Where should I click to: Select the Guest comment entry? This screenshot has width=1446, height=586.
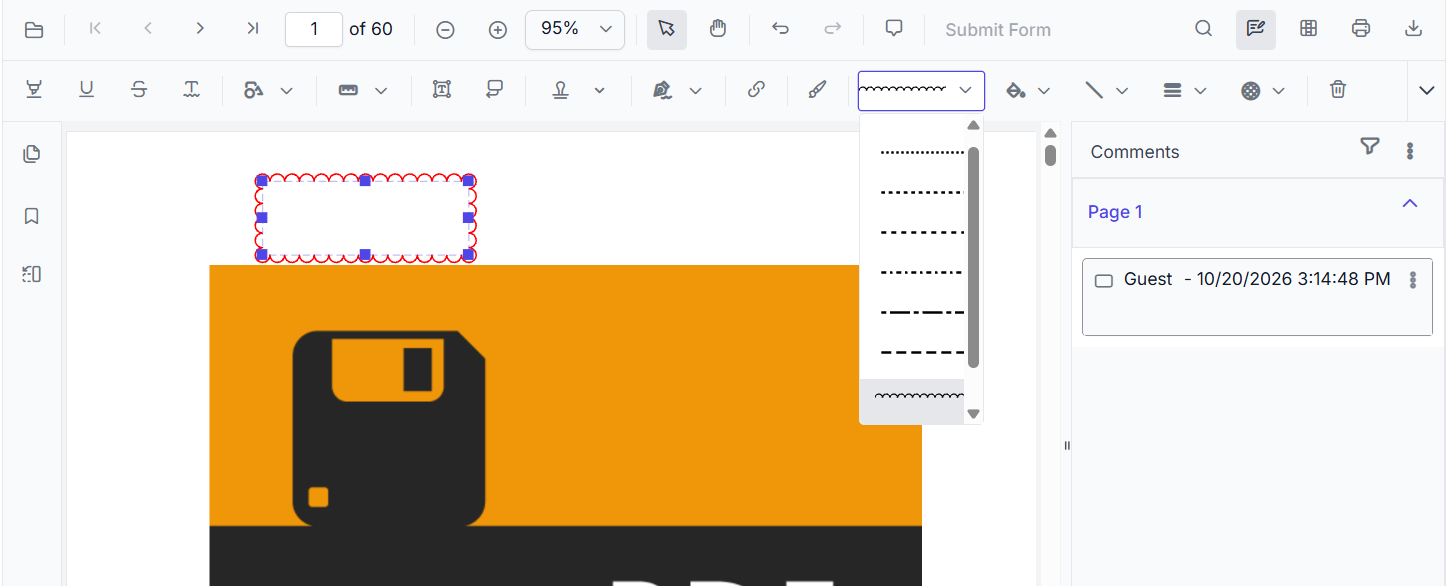point(1257,297)
